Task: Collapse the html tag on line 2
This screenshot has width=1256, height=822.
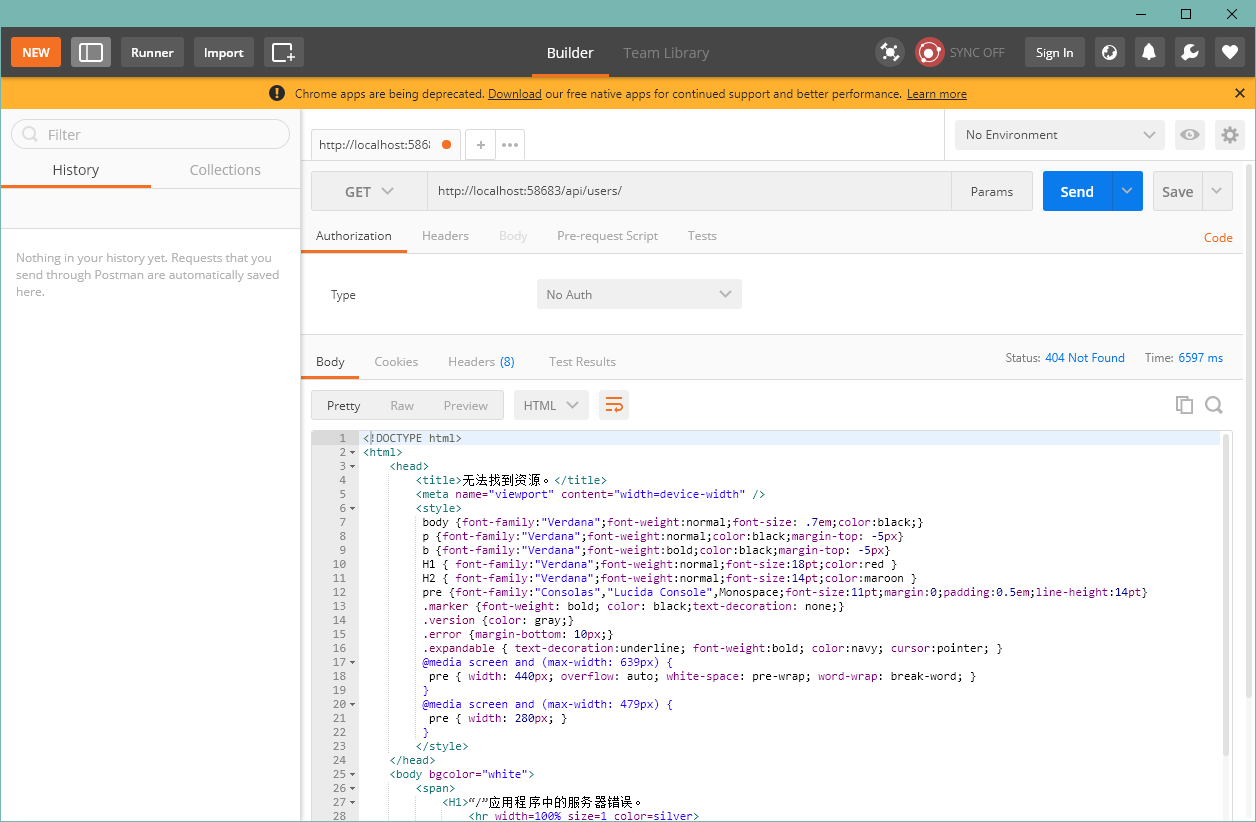Action: [x=352, y=453]
